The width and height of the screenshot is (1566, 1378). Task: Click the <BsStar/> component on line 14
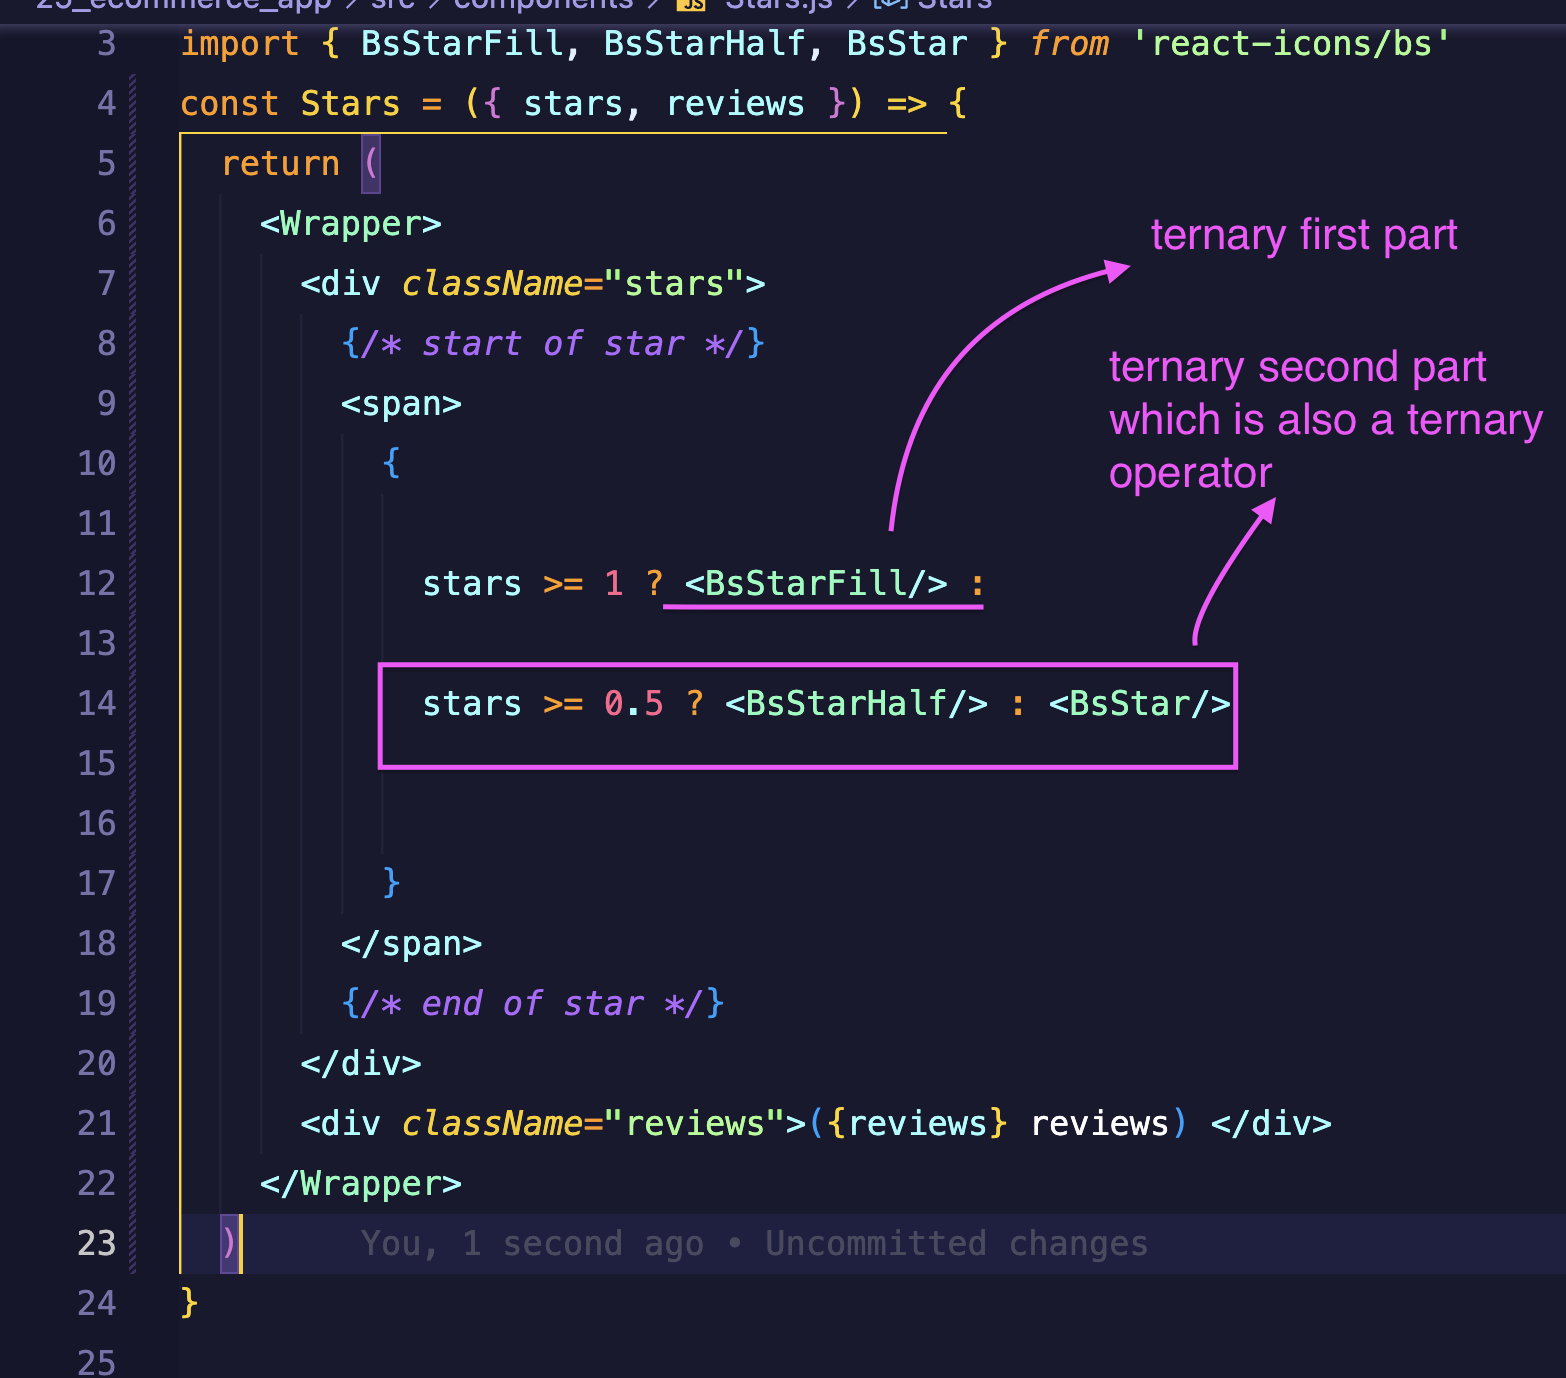click(x=1139, y=704)
